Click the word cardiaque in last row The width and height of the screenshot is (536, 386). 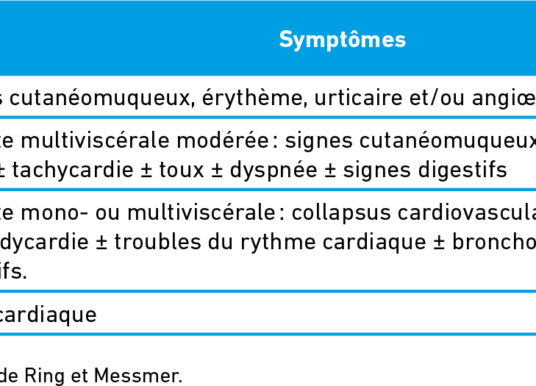pyautogui.click(x=47, y=315)
